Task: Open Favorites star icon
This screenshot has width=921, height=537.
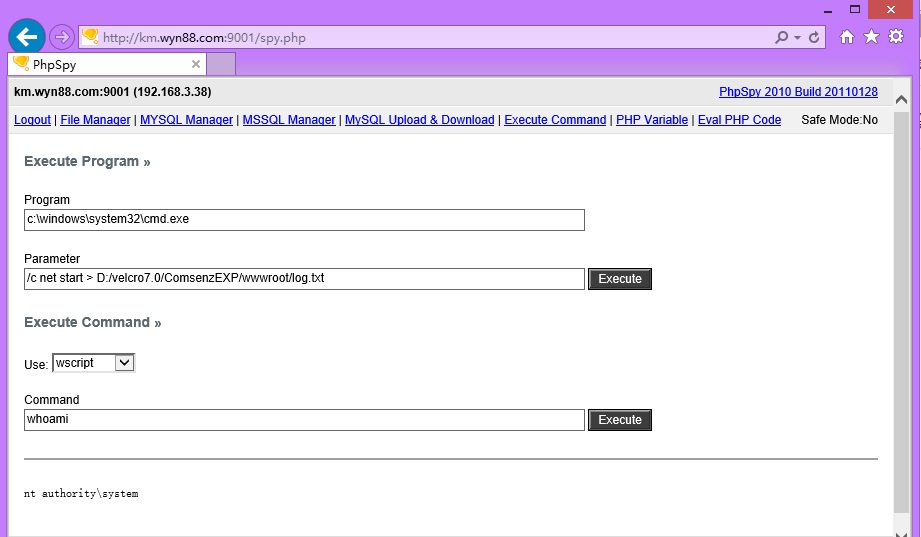Action: 871,37
